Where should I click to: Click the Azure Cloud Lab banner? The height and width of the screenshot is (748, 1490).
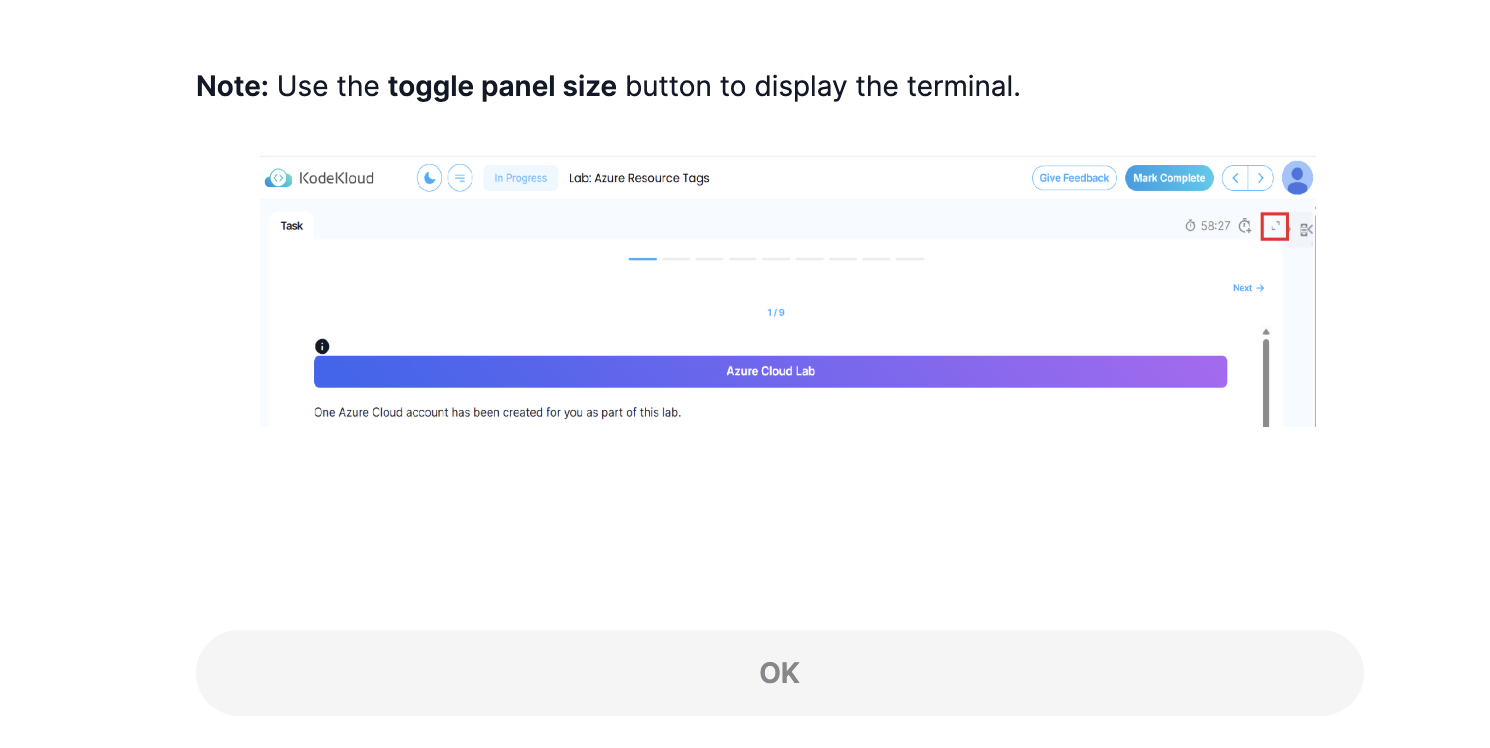(x=770, y=371)
